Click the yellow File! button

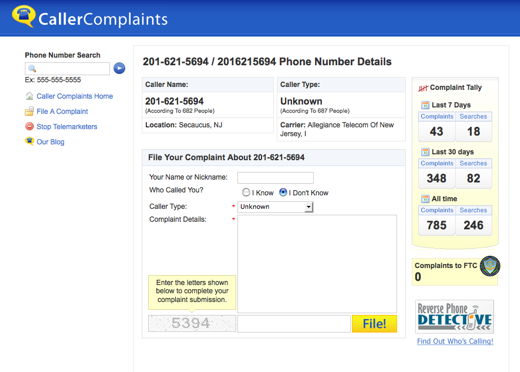[x=374, y=324]
